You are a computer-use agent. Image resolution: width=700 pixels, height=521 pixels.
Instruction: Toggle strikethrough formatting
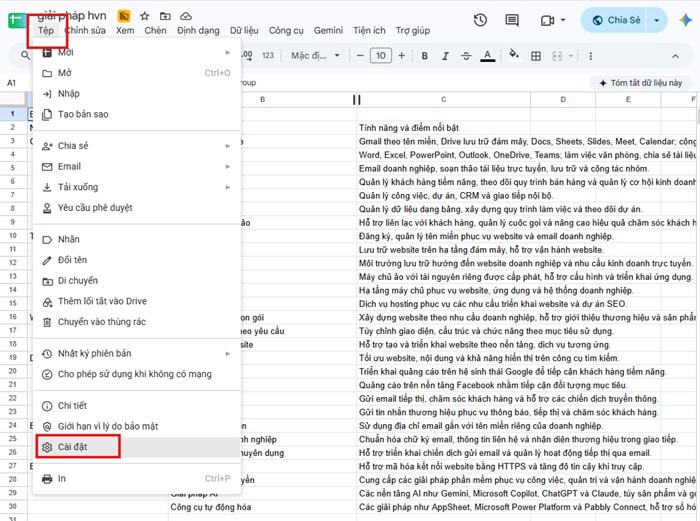point(466,56)
